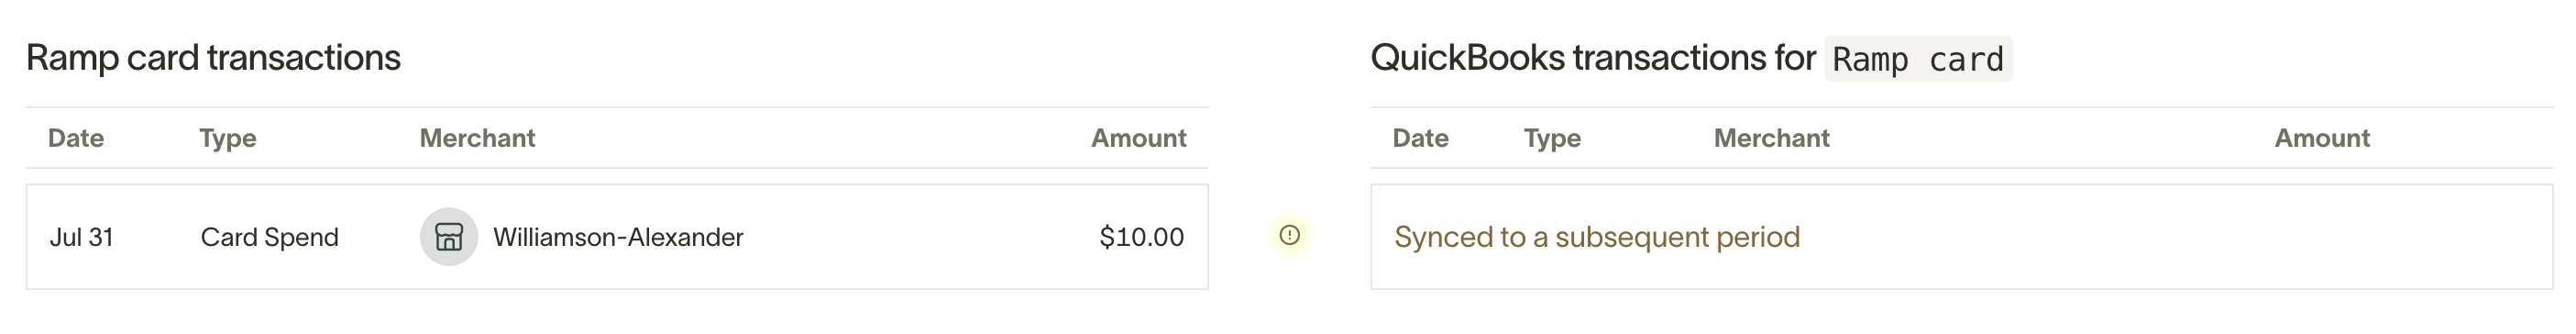Sort Ramp transactions by Merchant header
Viewport: 2576px width, 334px height.
[x=477, y=138]
